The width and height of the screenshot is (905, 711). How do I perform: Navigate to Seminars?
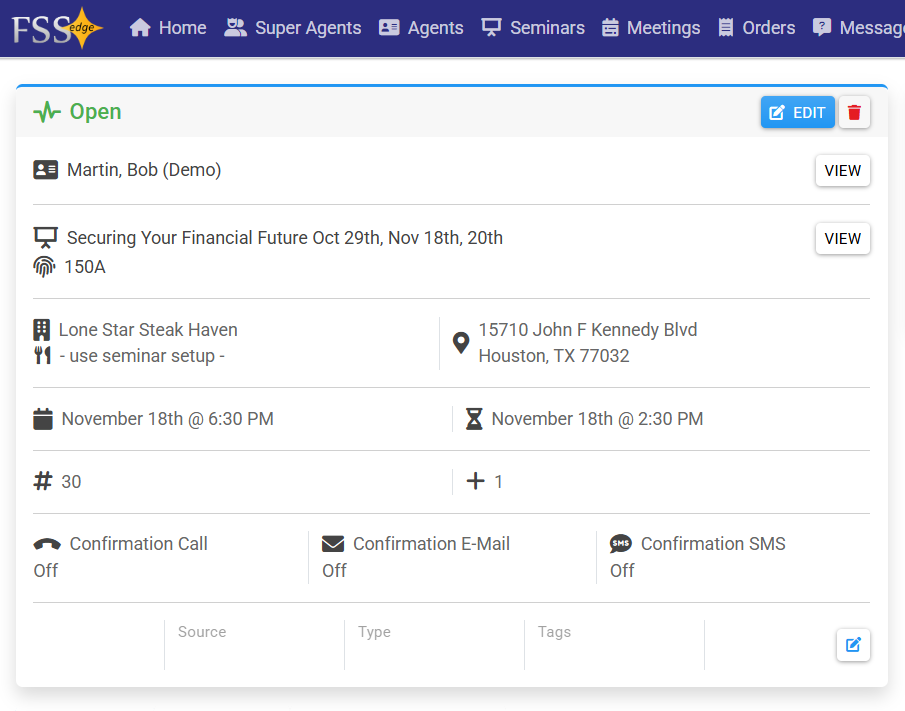533,28
